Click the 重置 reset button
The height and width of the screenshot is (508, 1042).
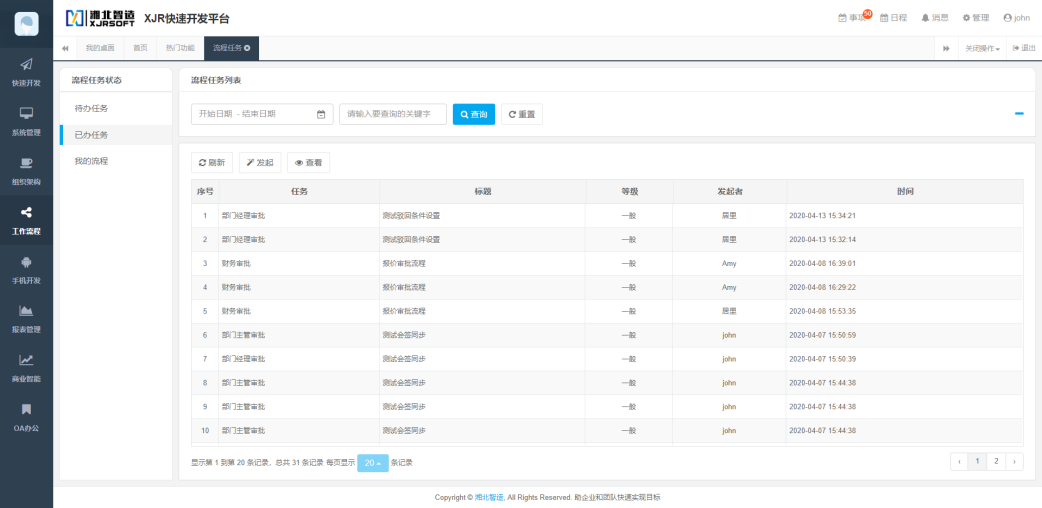pyautogui.click(x=522, y=114)
